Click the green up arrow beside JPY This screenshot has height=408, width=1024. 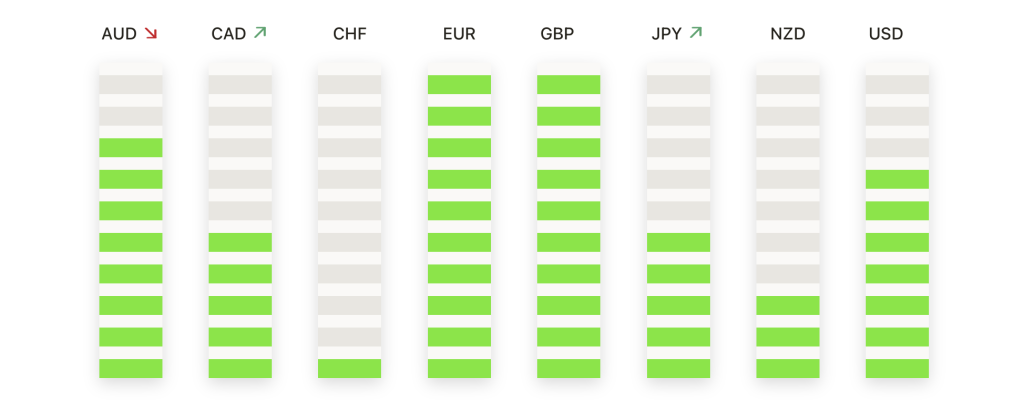click(x=696, y=33)
